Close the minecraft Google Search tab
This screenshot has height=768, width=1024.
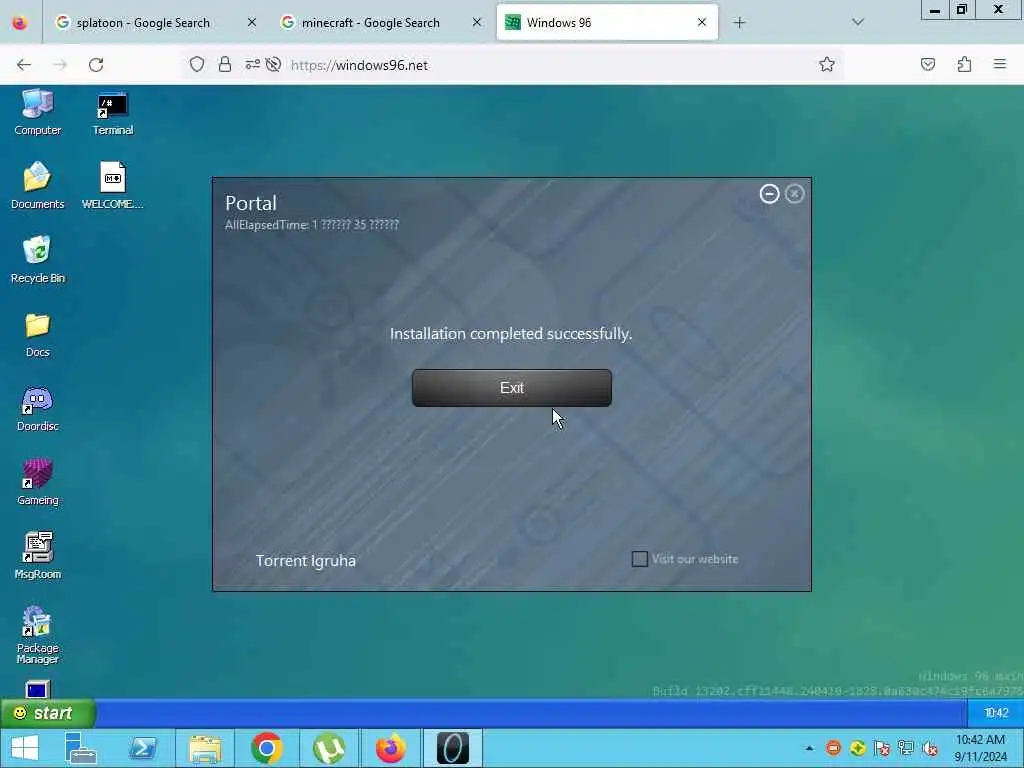(x=477, y=23)
